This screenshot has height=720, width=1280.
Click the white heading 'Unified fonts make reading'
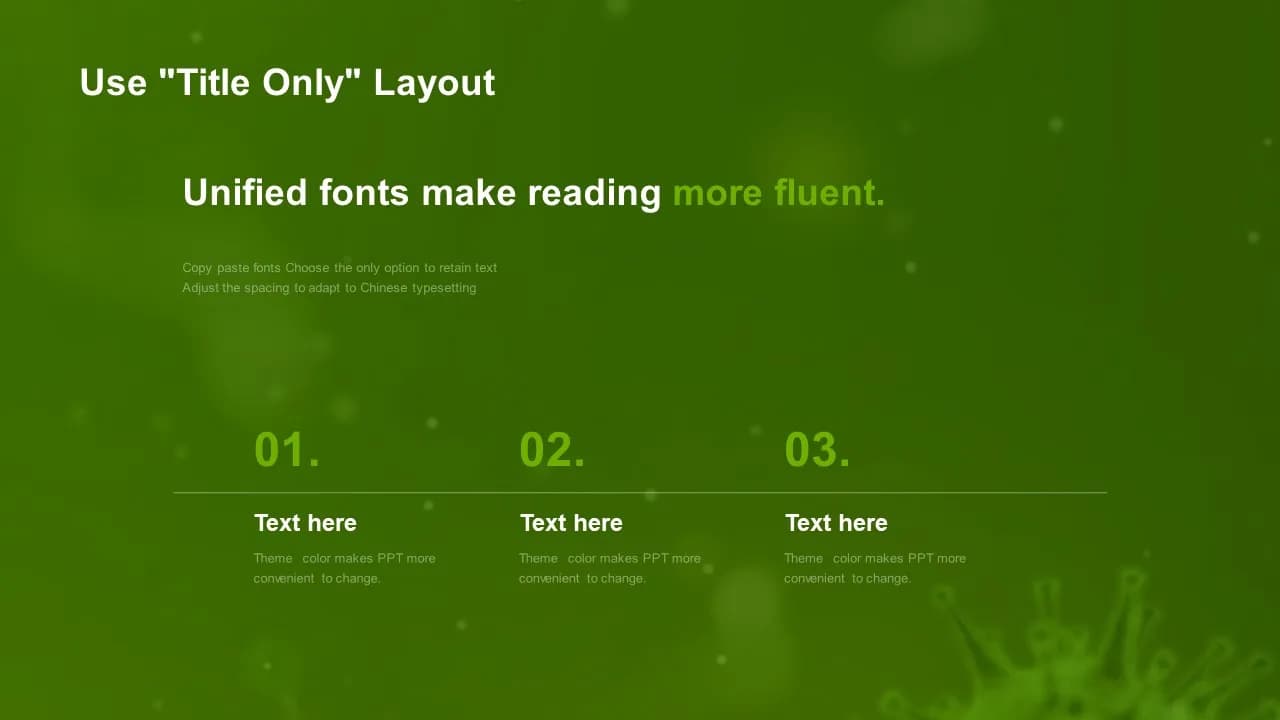(x=421, y=192)
